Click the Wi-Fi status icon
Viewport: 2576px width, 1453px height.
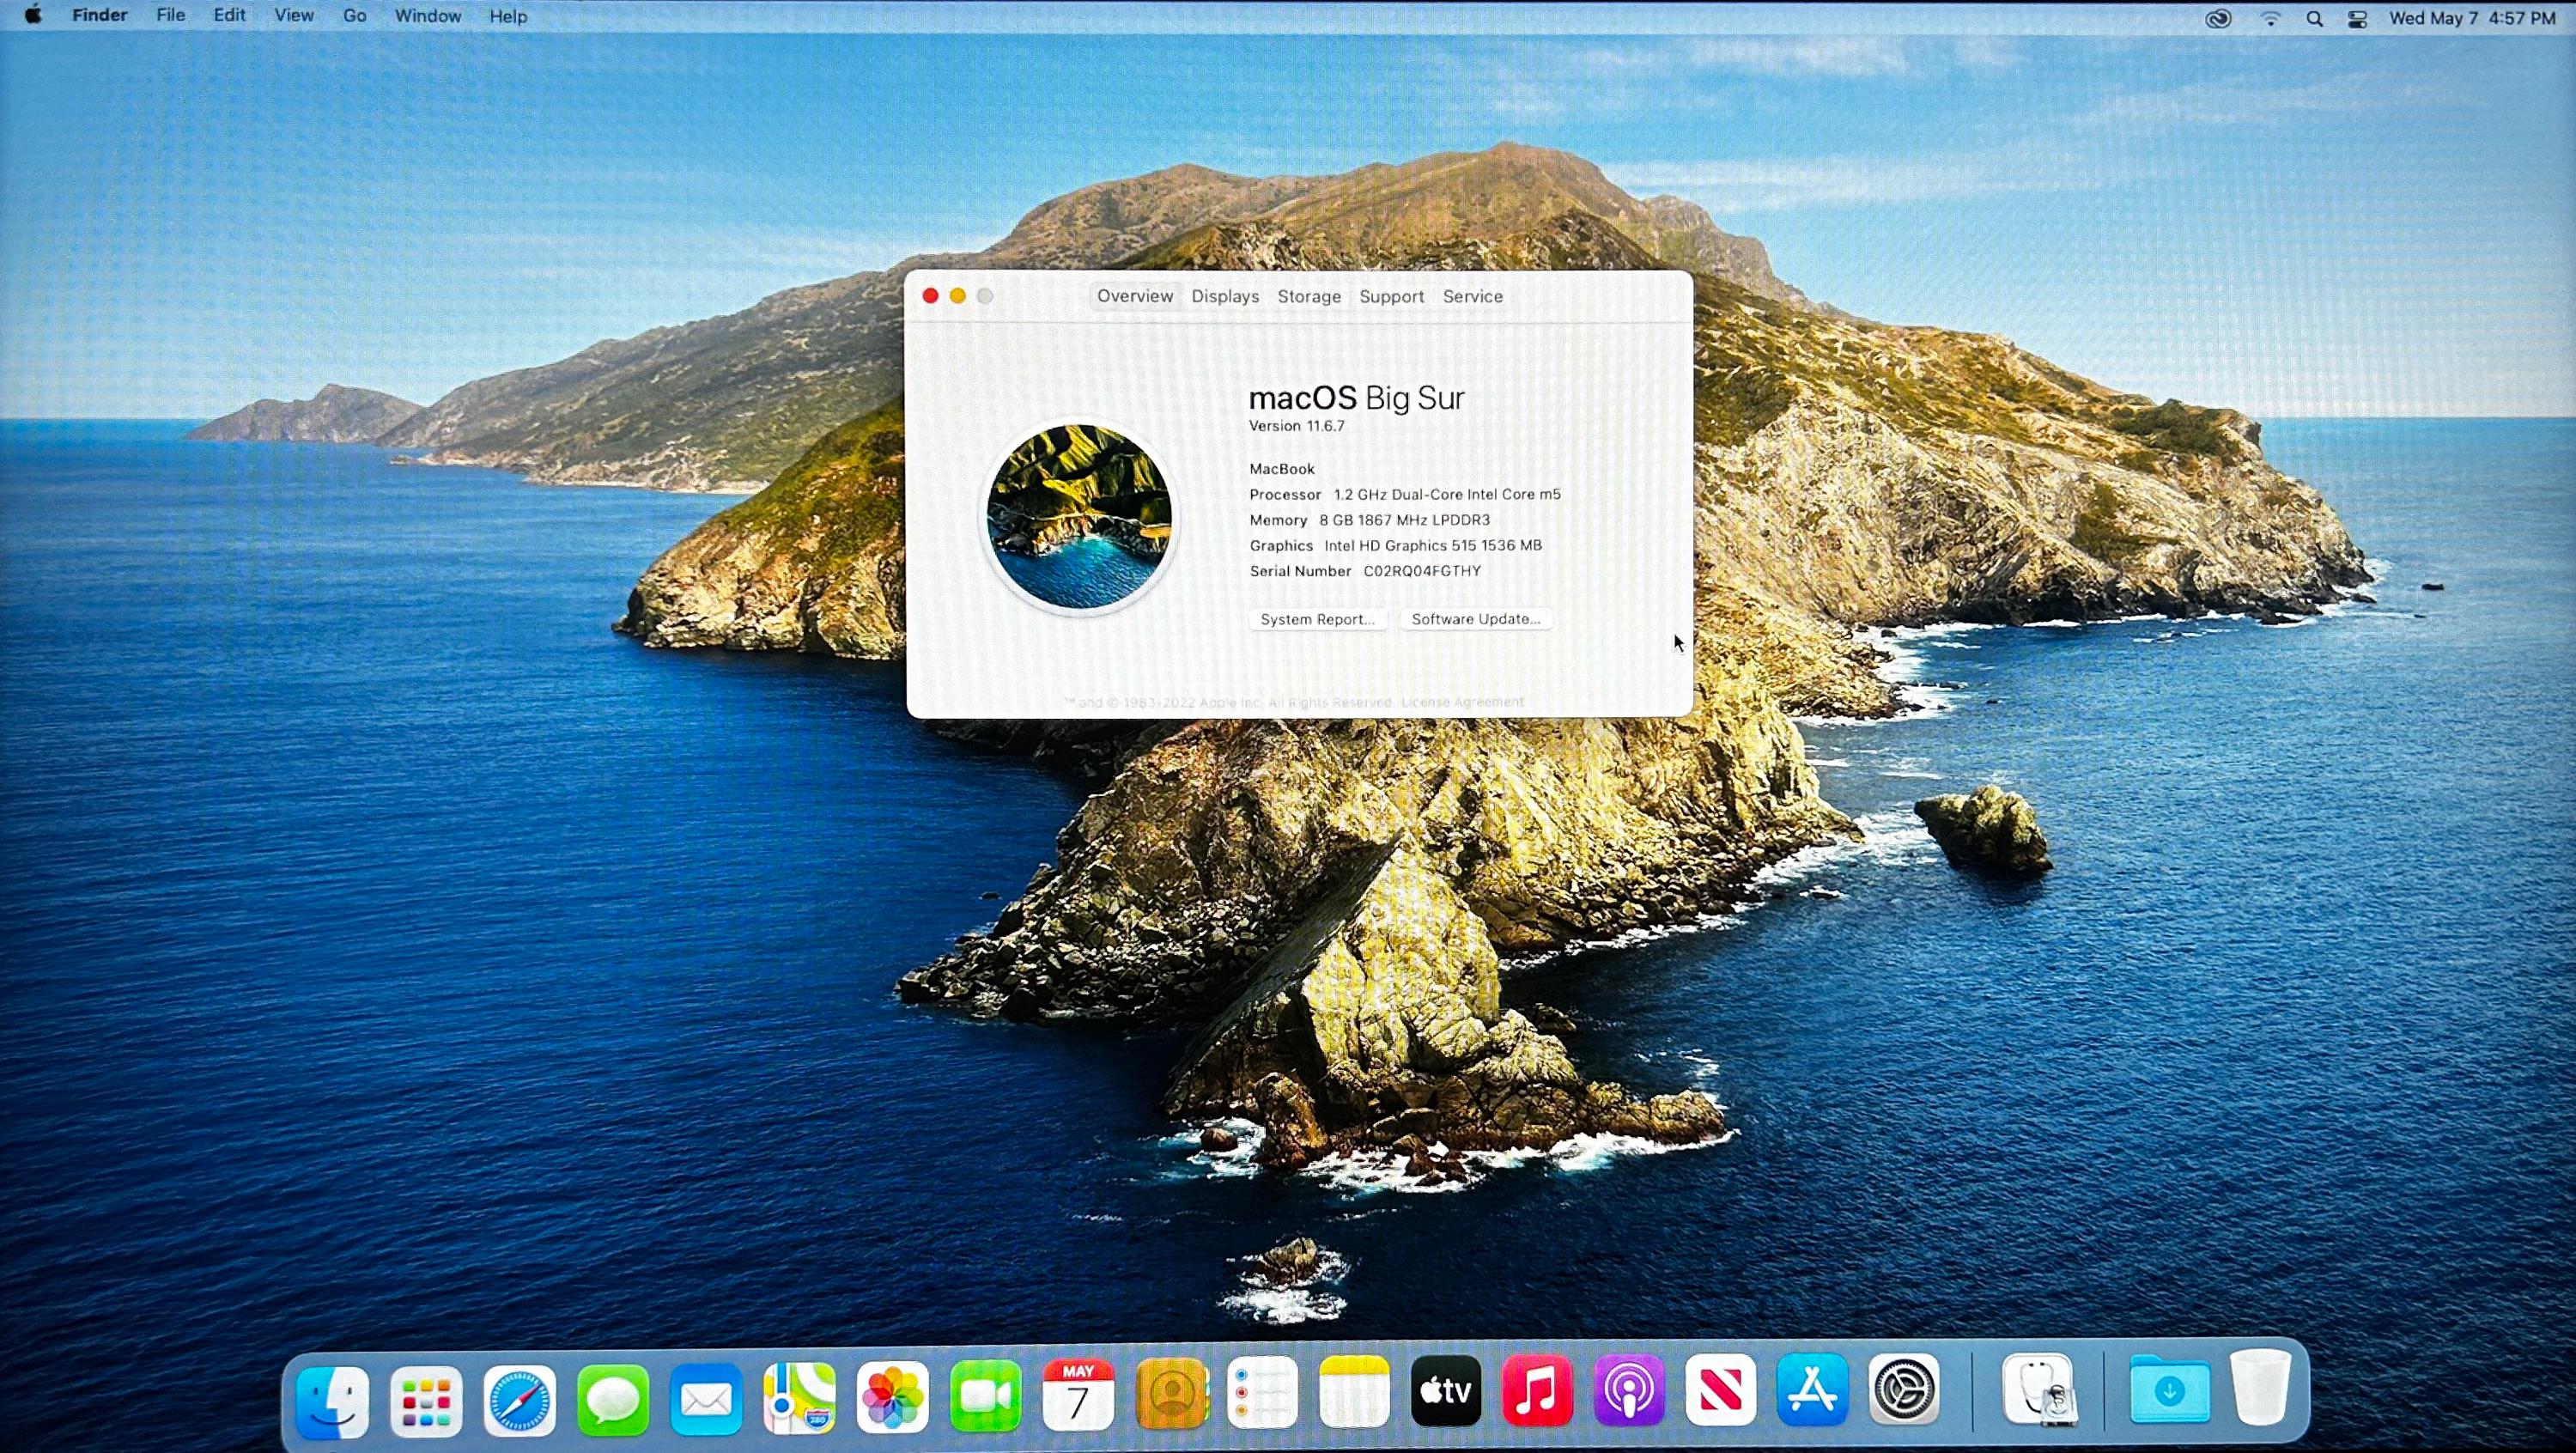click(2270, 19)
